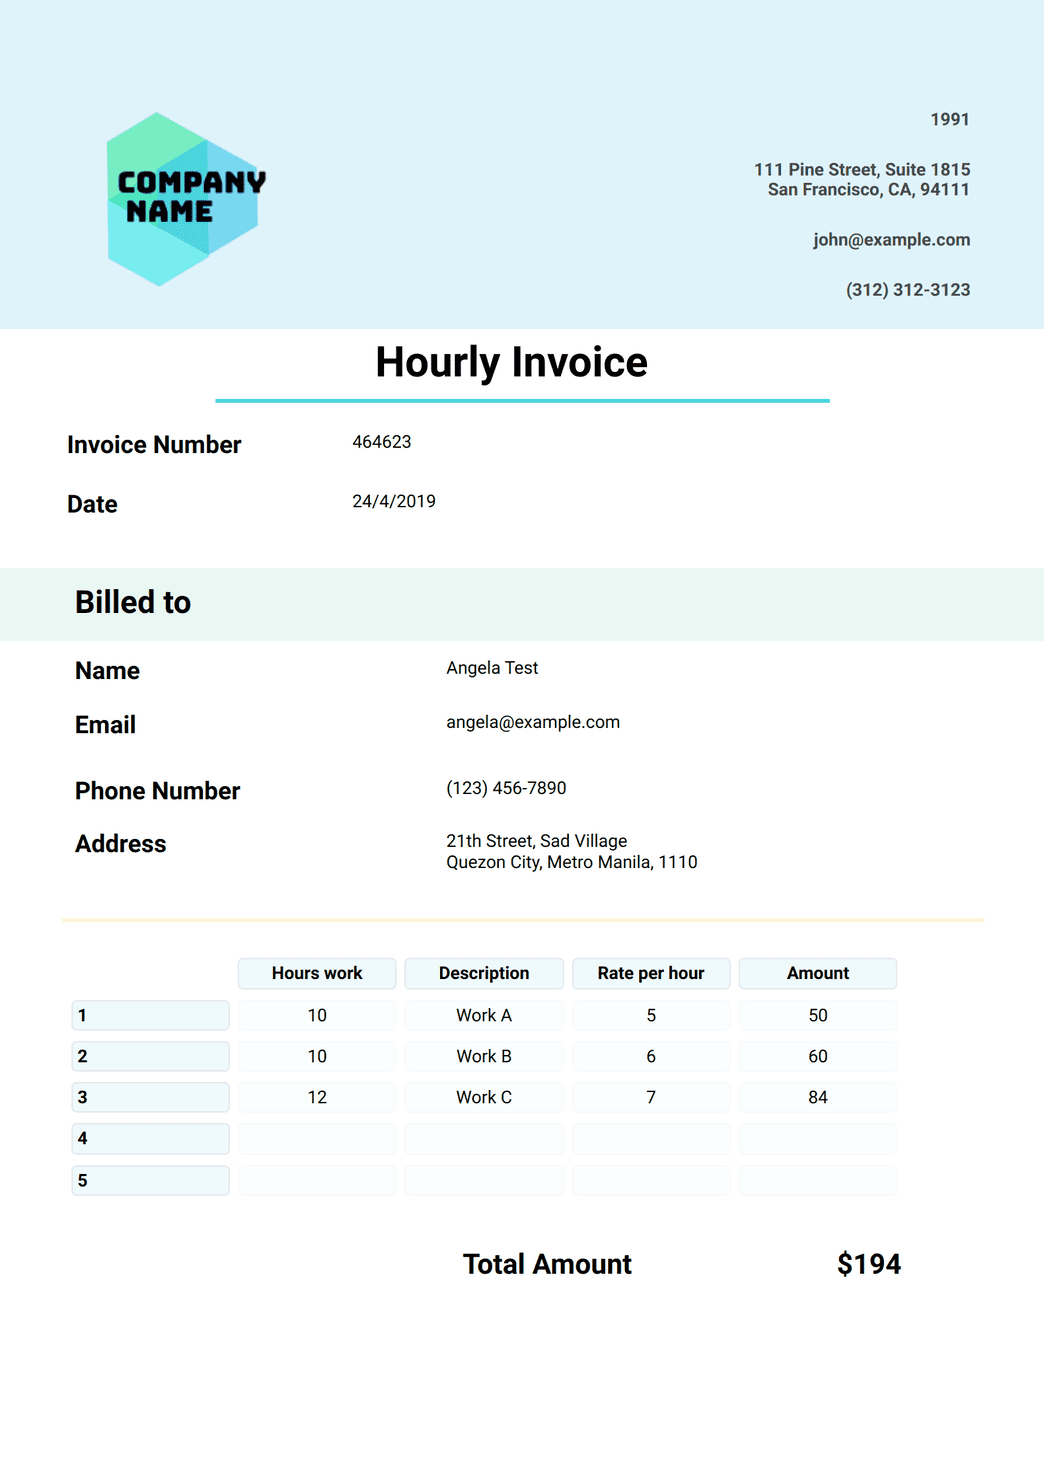This screenshot has height=1477, width=1044.
Task: Click invoice number value 464623
Action: [x=382, y=442]
